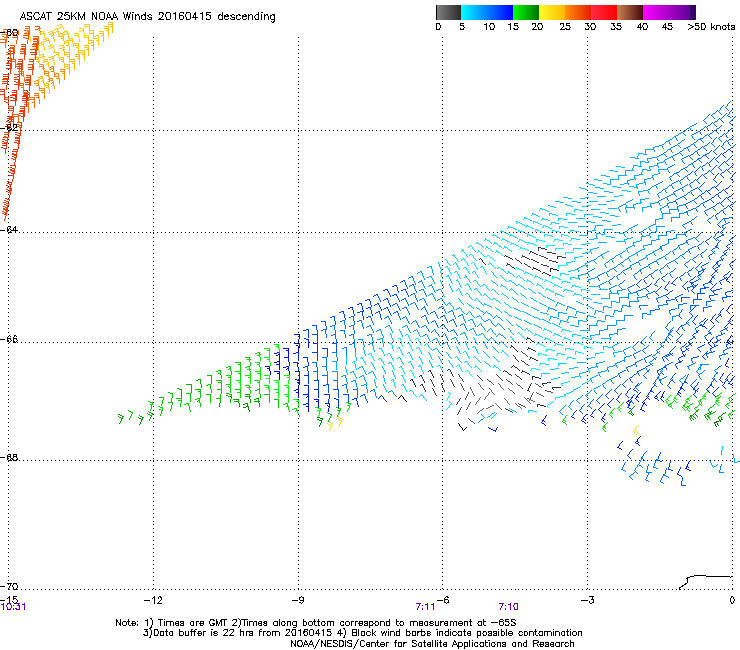Image resolution: width=740 pixels, height=650 pixels.
Task: Click the '25' legend tick label
Action: (565, 27)
